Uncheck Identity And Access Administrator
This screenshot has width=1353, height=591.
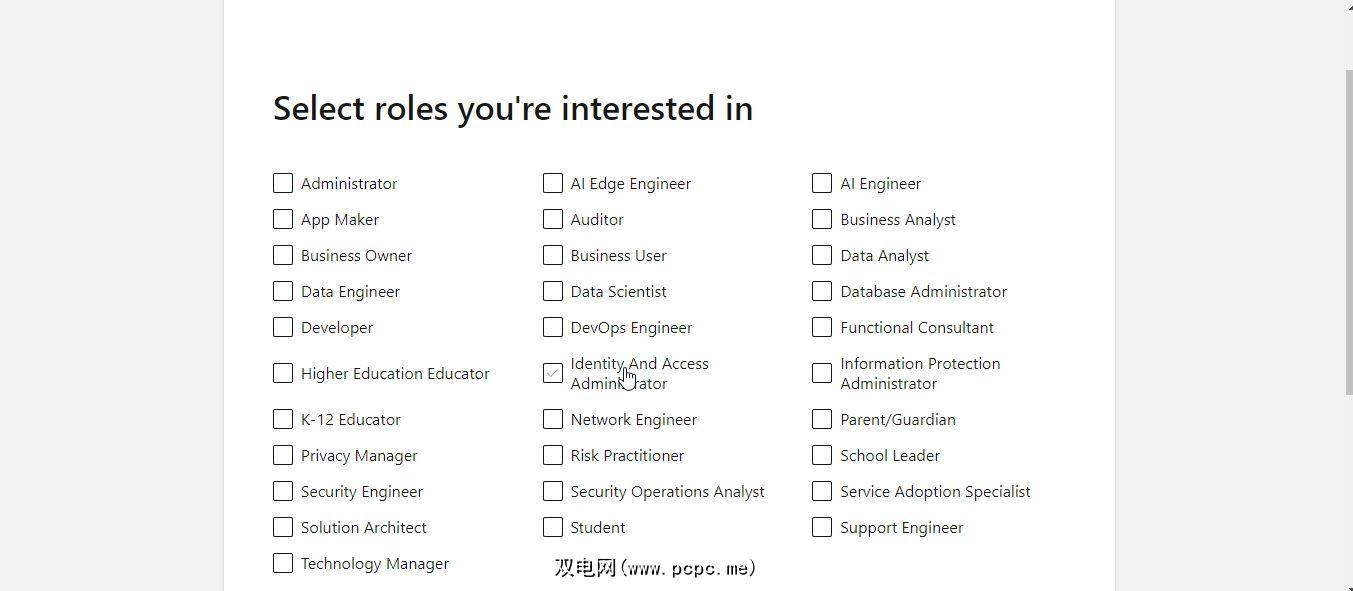coord(553,373)
